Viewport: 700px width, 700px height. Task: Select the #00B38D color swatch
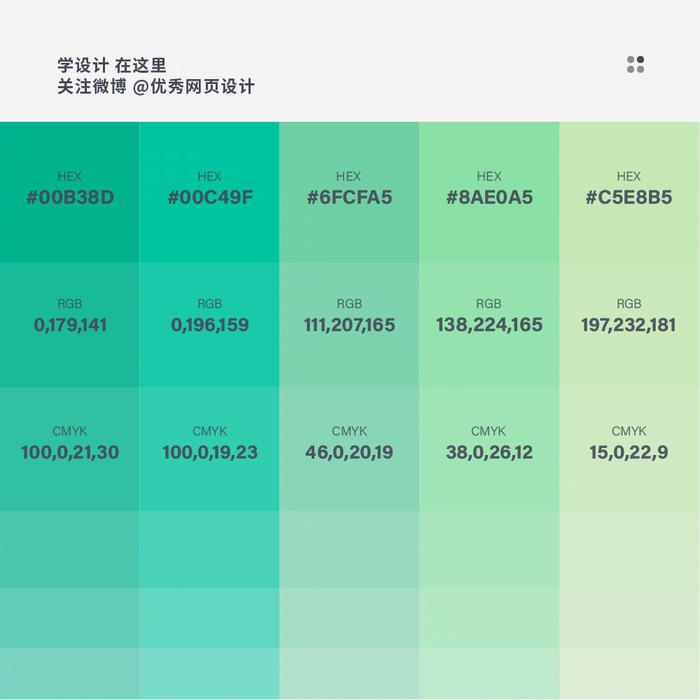[x=69, y=192]
